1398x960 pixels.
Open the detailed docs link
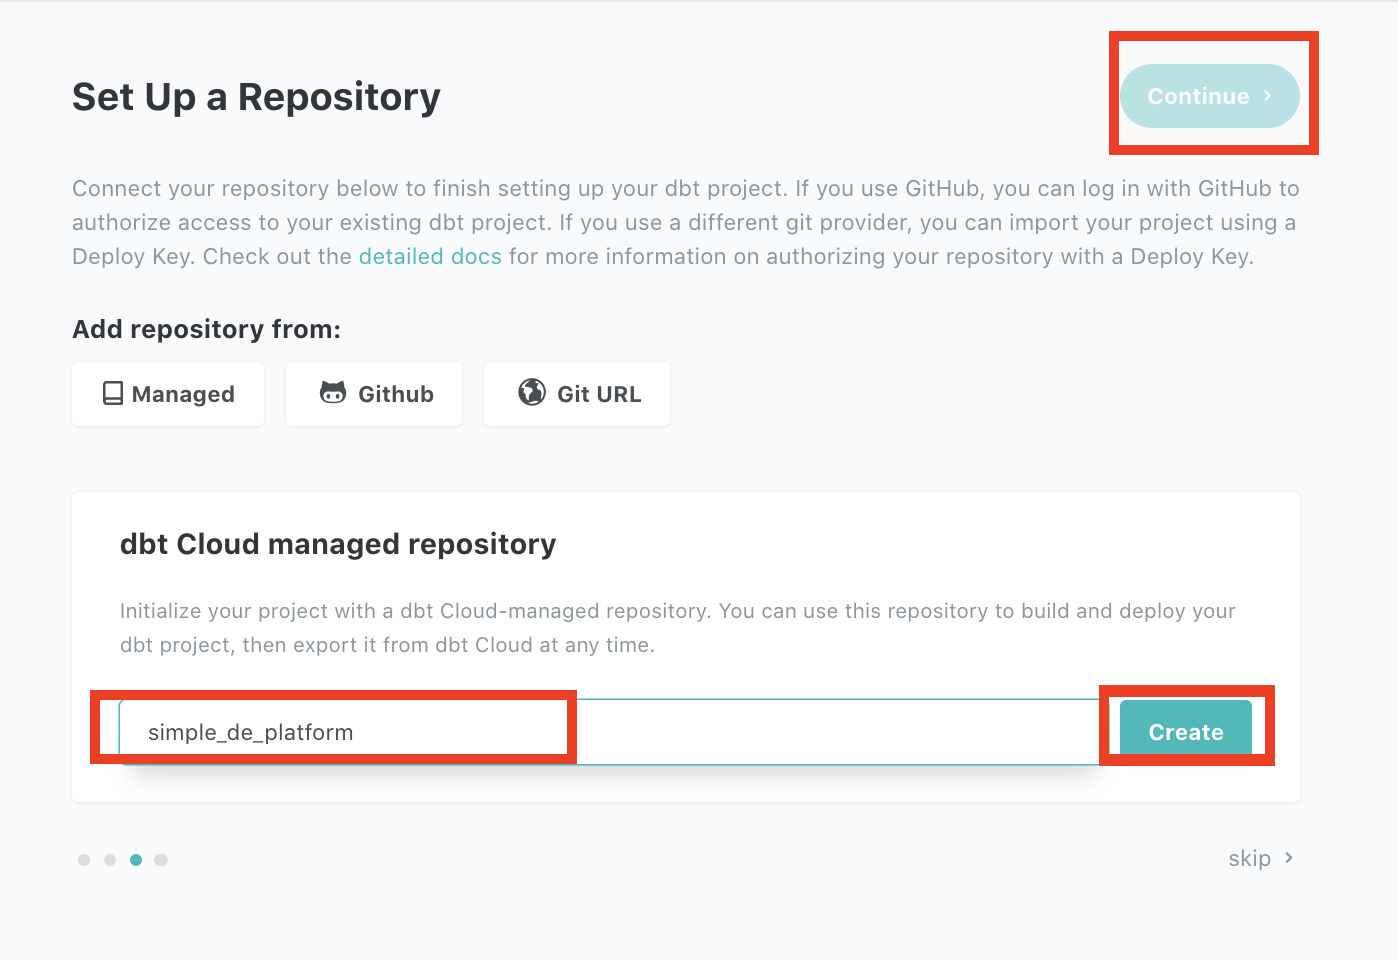tap(430, 257)
